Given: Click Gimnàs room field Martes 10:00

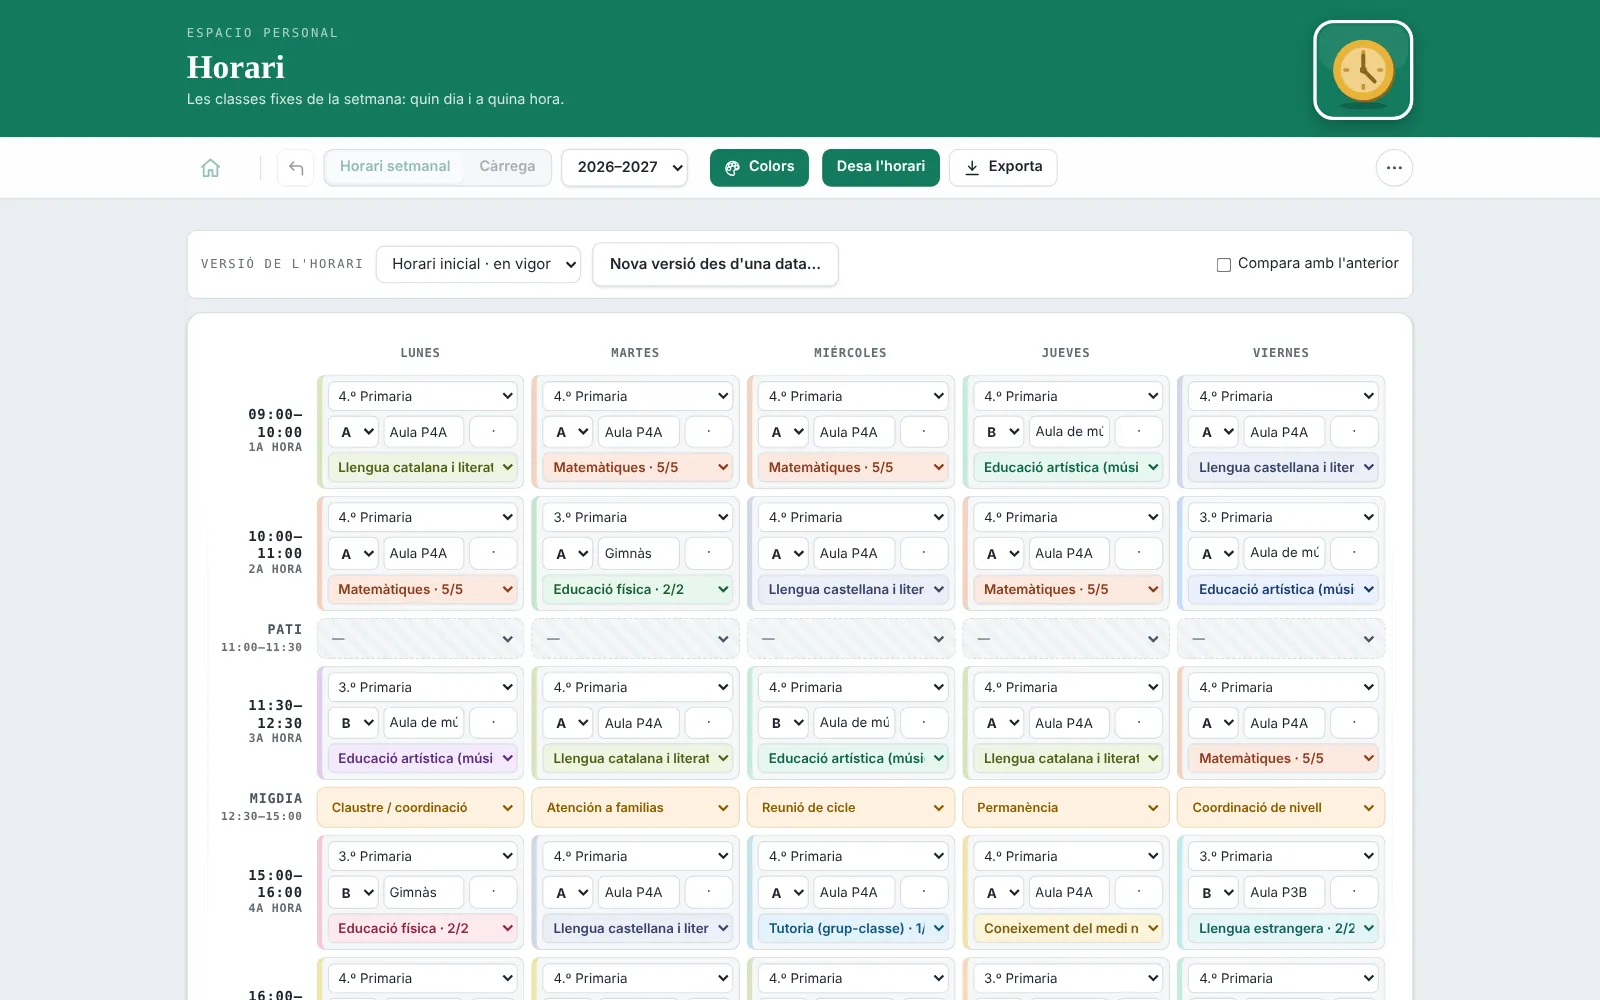Looking at the screenshot, I should (637, 553).
